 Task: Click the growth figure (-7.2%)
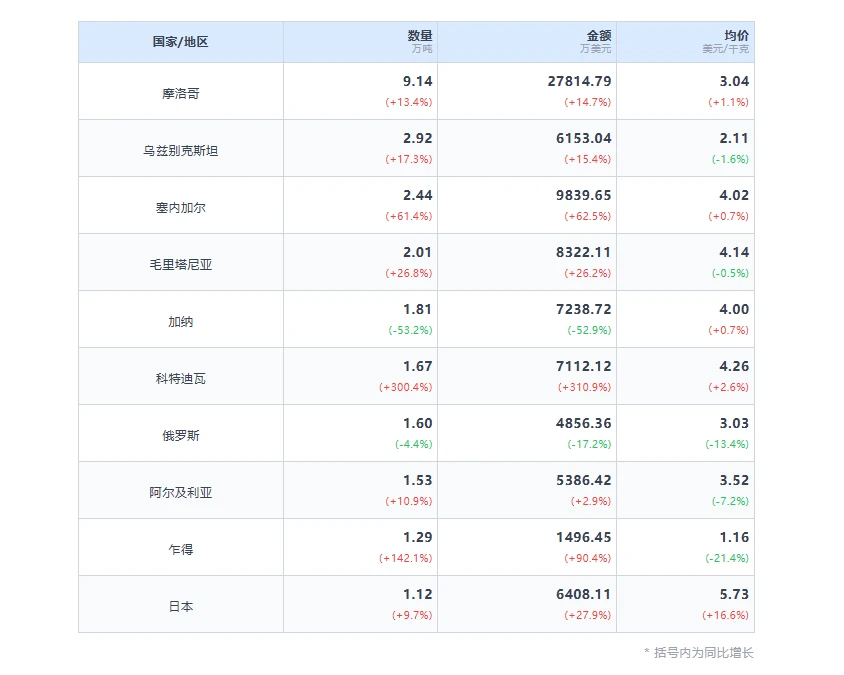pos(730,502)
